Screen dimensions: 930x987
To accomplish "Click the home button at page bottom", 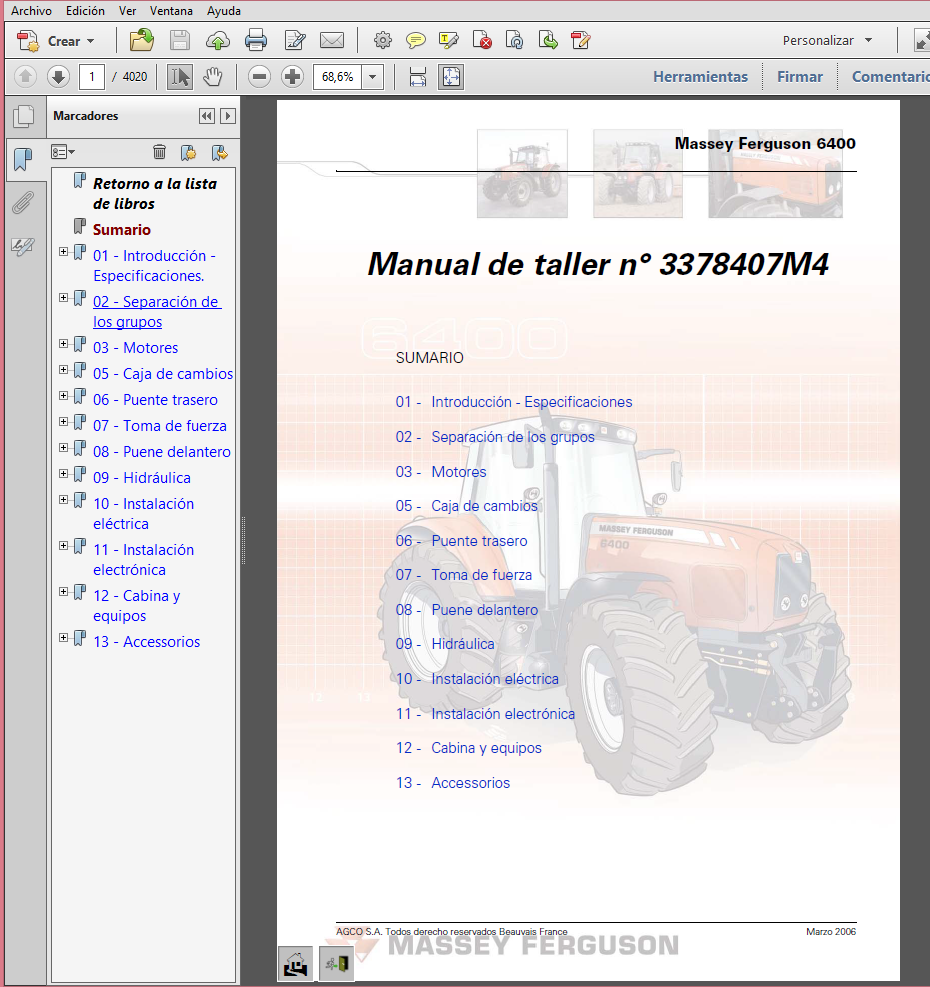I will 295,963.
